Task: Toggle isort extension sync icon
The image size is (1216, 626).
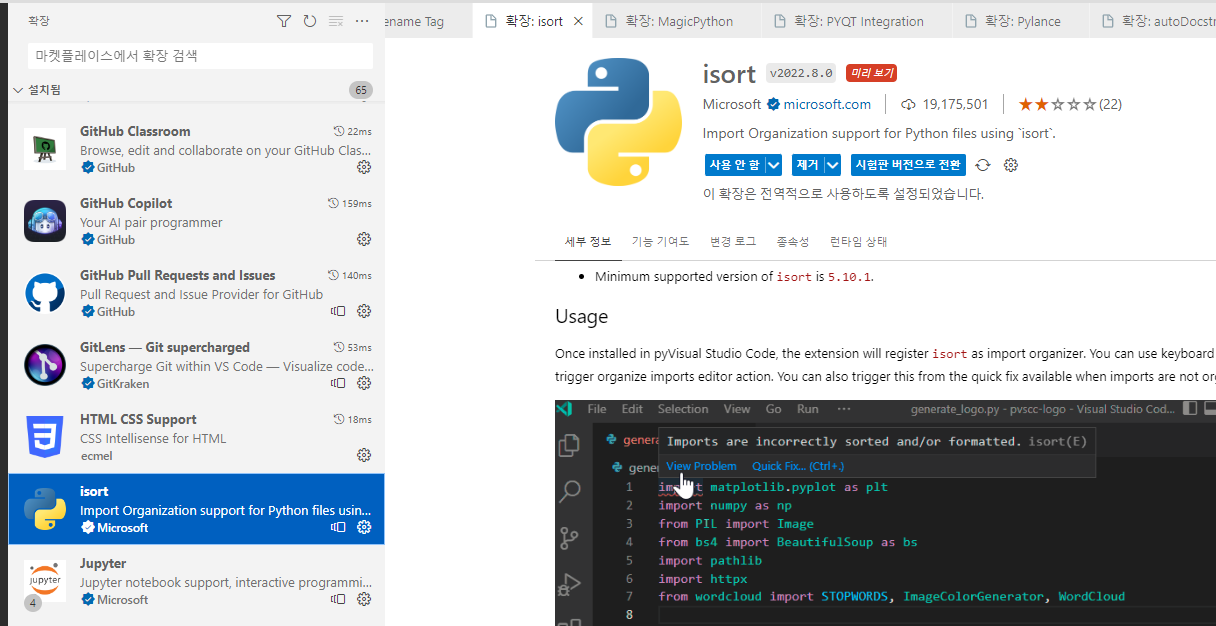Action: click(x=983, y=165)
